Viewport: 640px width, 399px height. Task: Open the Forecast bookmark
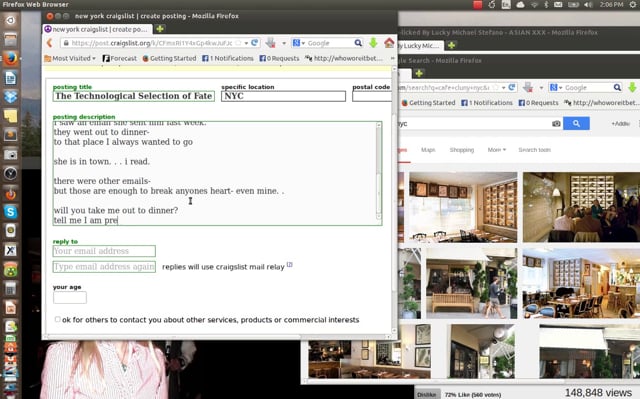coord(120,58)
